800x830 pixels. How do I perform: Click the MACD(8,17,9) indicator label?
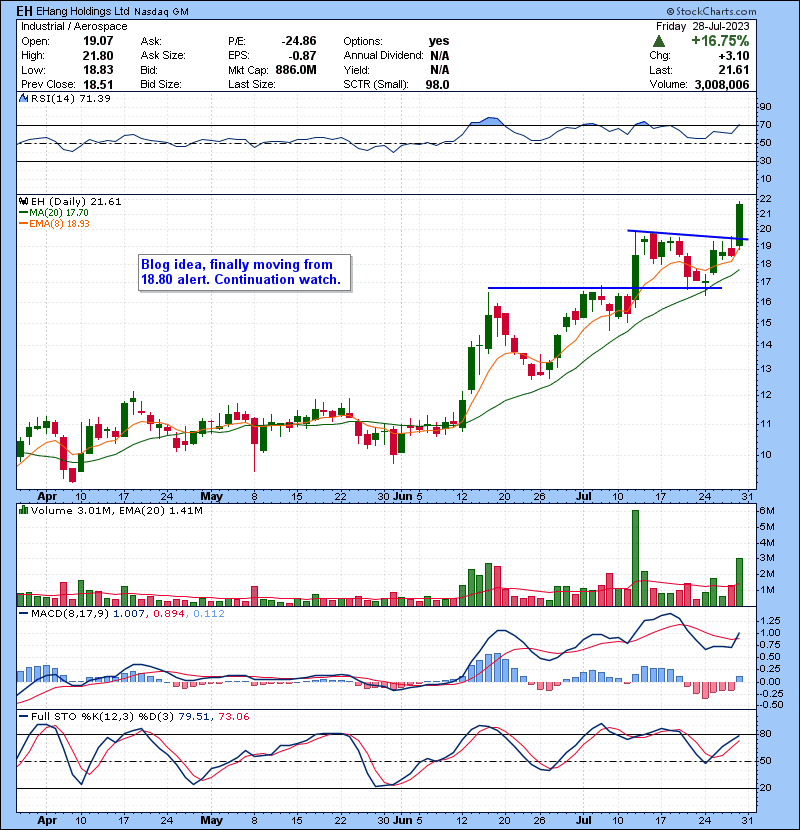pos(71,614)
